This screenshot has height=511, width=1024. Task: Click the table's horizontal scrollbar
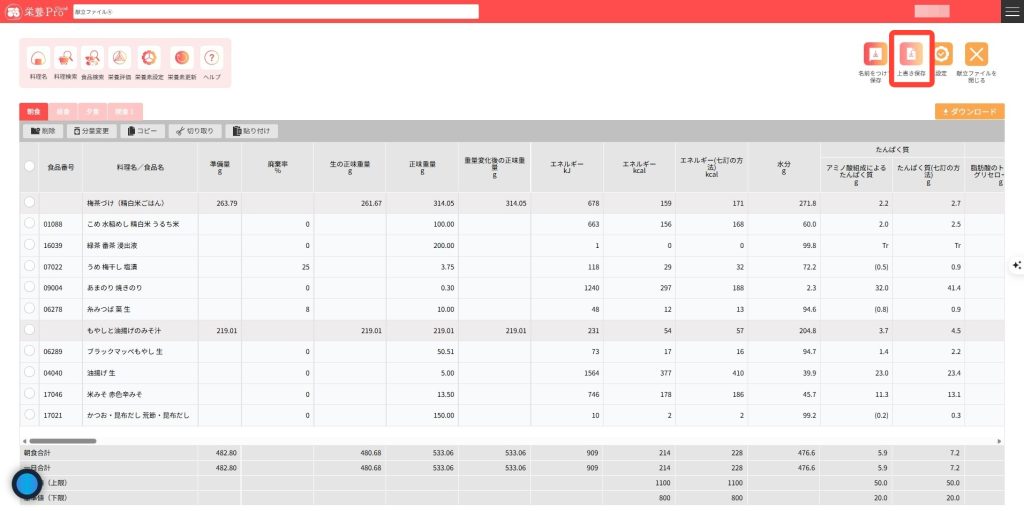60,440
